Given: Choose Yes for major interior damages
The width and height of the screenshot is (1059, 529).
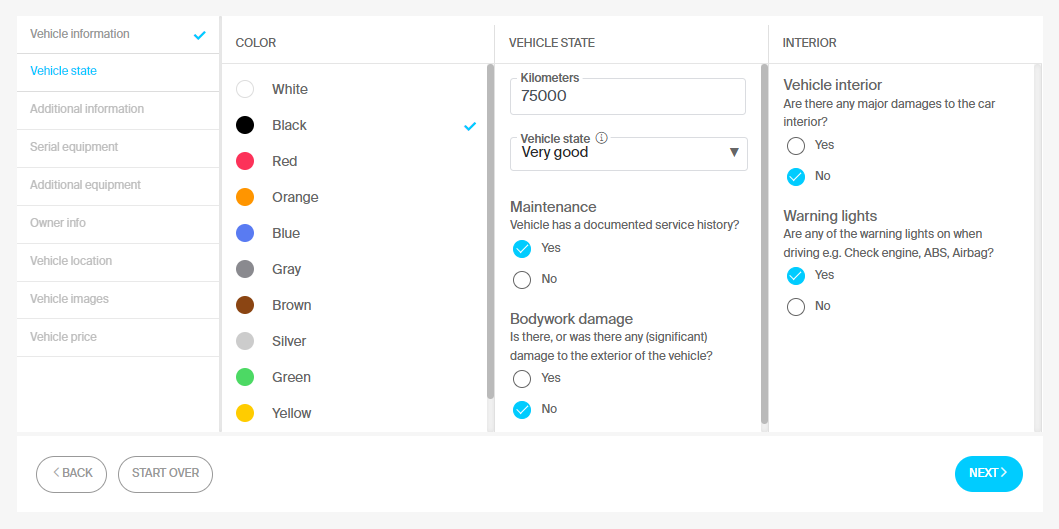Looking at the screenshot, I should point(796,145).
